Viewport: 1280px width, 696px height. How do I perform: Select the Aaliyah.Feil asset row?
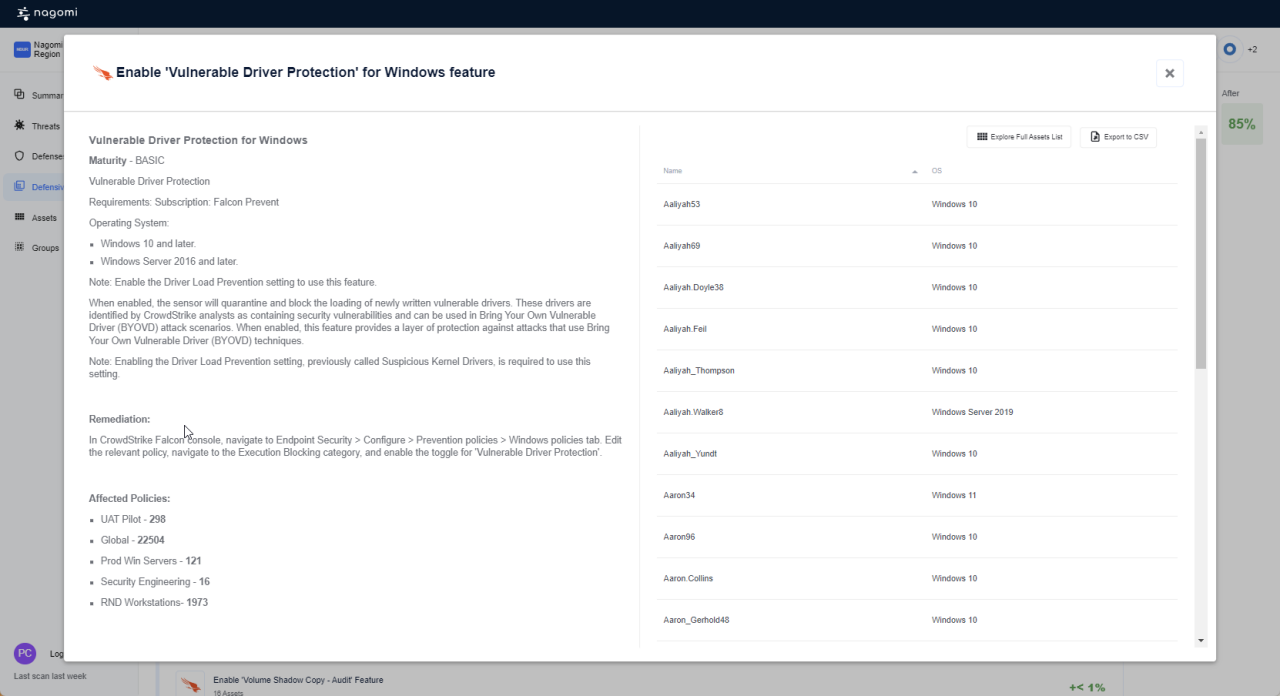(x=917, y=329)
